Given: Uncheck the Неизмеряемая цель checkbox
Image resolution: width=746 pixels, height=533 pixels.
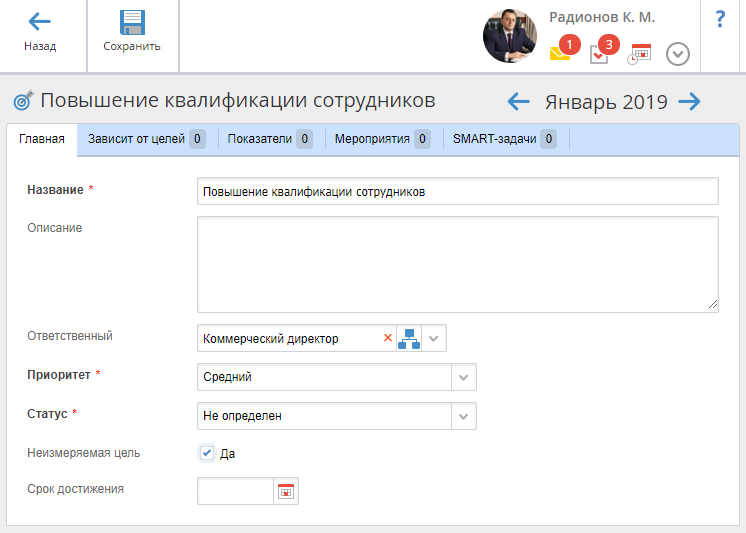Looking at the screenshot, I should point(207,453).
